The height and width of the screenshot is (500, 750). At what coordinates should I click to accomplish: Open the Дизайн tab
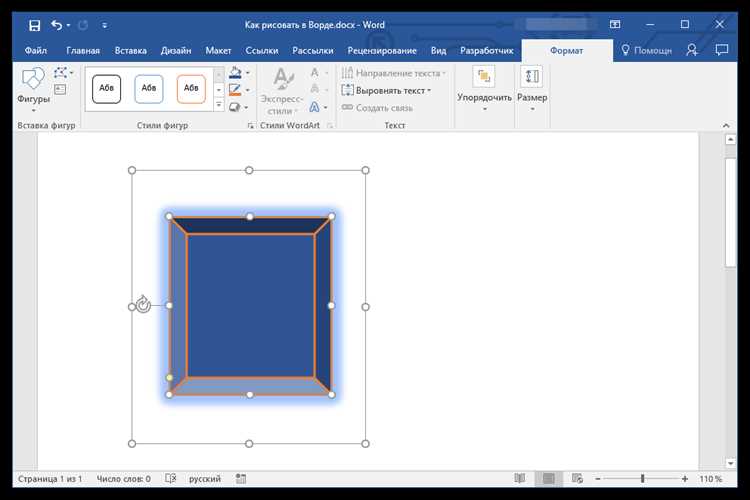tap(176, 50)
